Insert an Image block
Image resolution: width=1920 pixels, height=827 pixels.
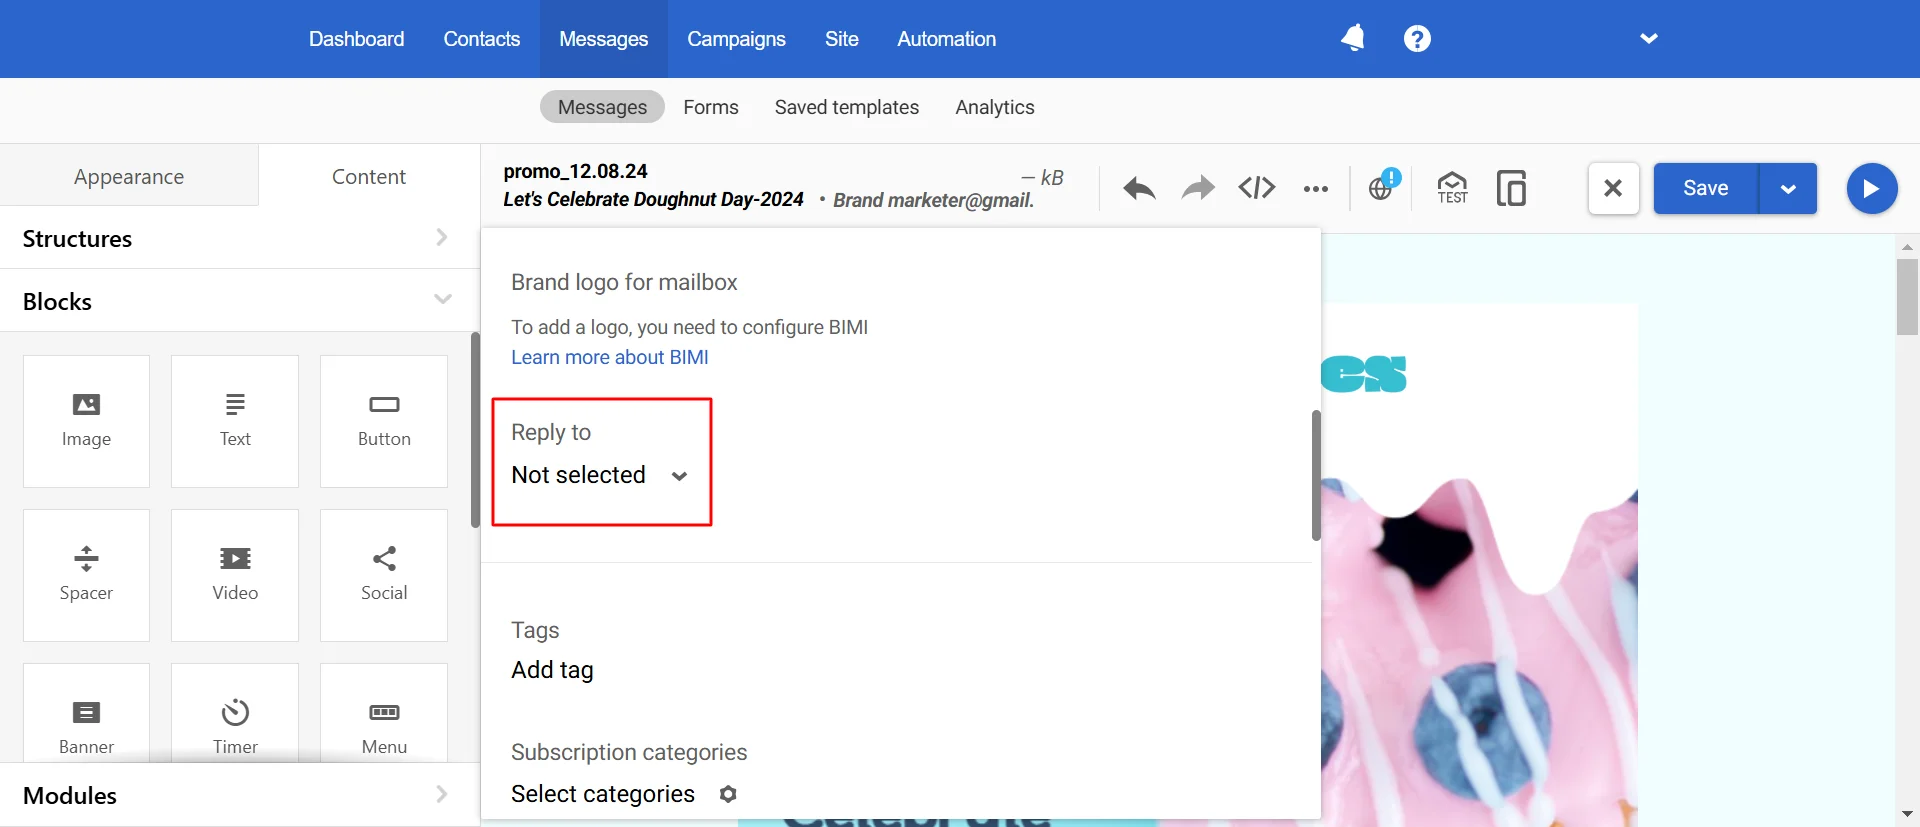(86, 421)
